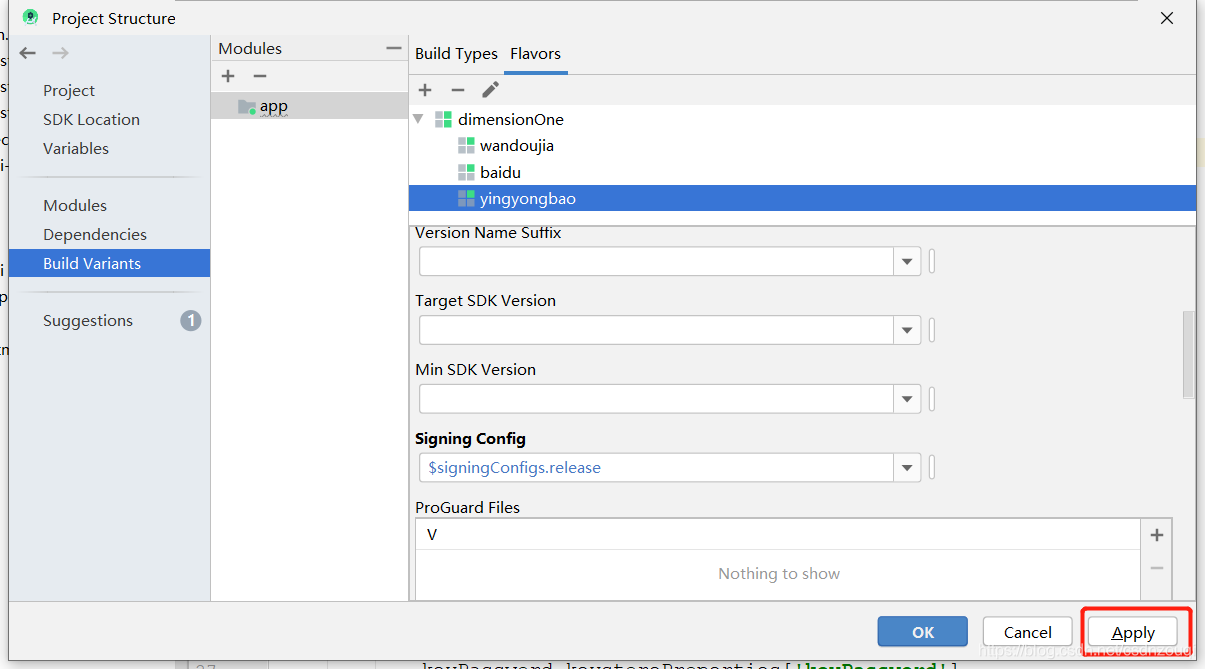Image resolution: width=1205 pixels, height=669 pixels.
Task: Click the Apply button
Action: coord(1133,632)
